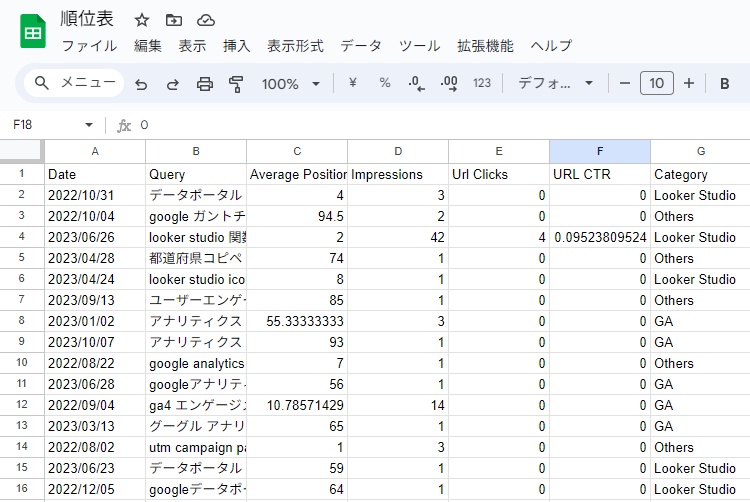Open the 挿入 menu
The width and height of the screenshot is (750, 502).
coord(237,46)
